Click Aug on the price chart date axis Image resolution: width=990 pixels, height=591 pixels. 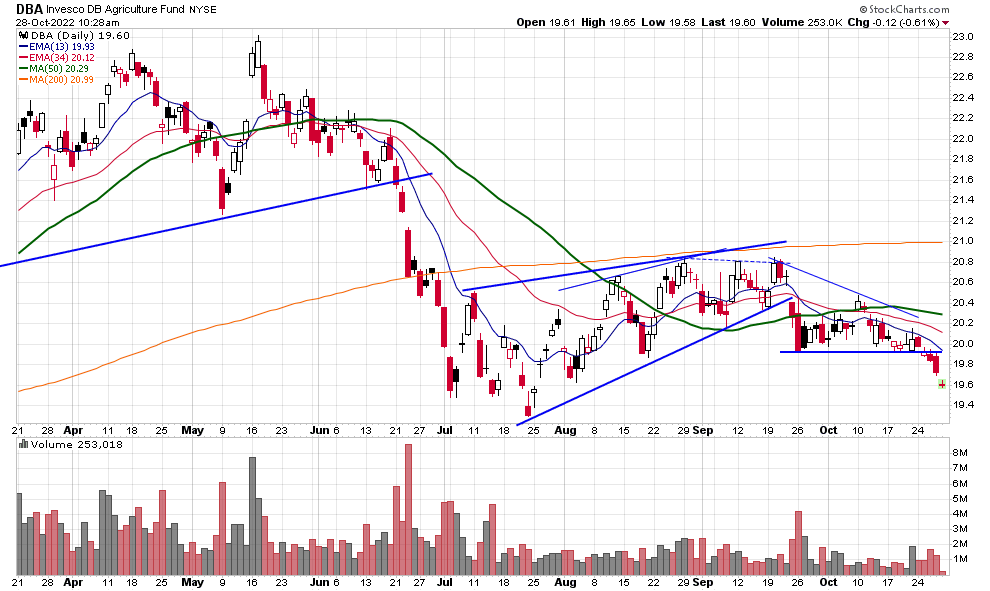565,431
